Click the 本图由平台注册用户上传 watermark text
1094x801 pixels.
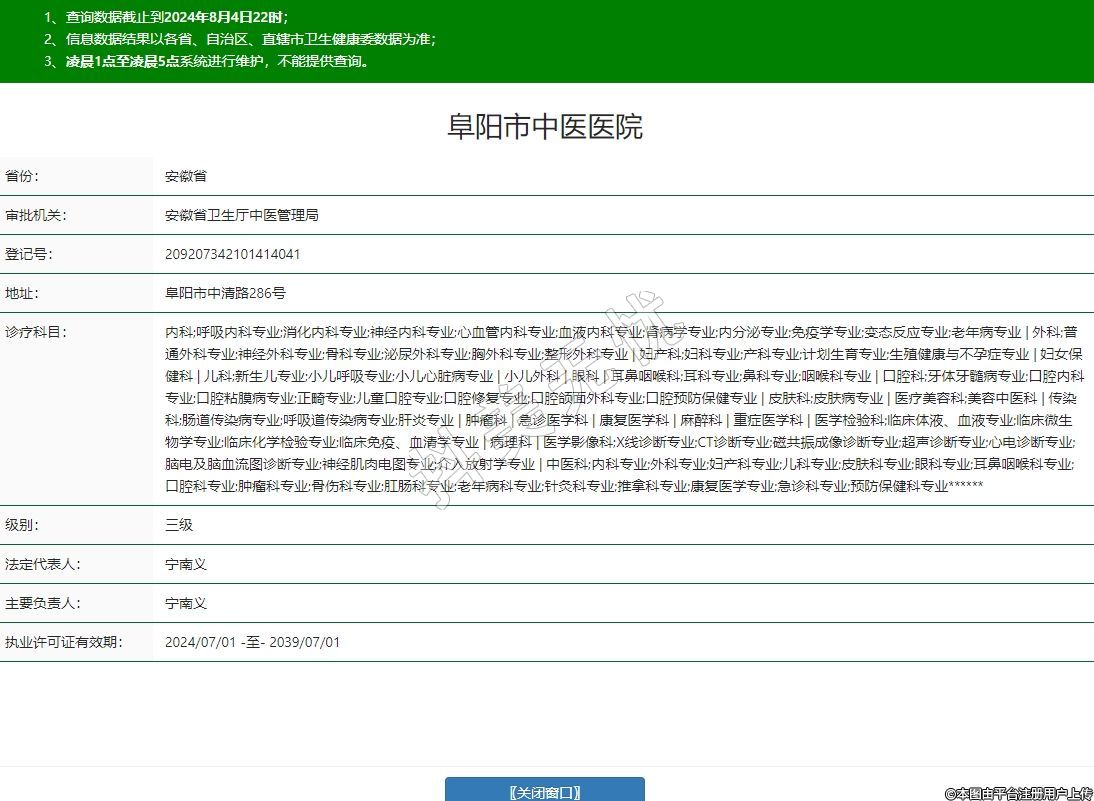pyautogui.click(x=1018, y=792)
